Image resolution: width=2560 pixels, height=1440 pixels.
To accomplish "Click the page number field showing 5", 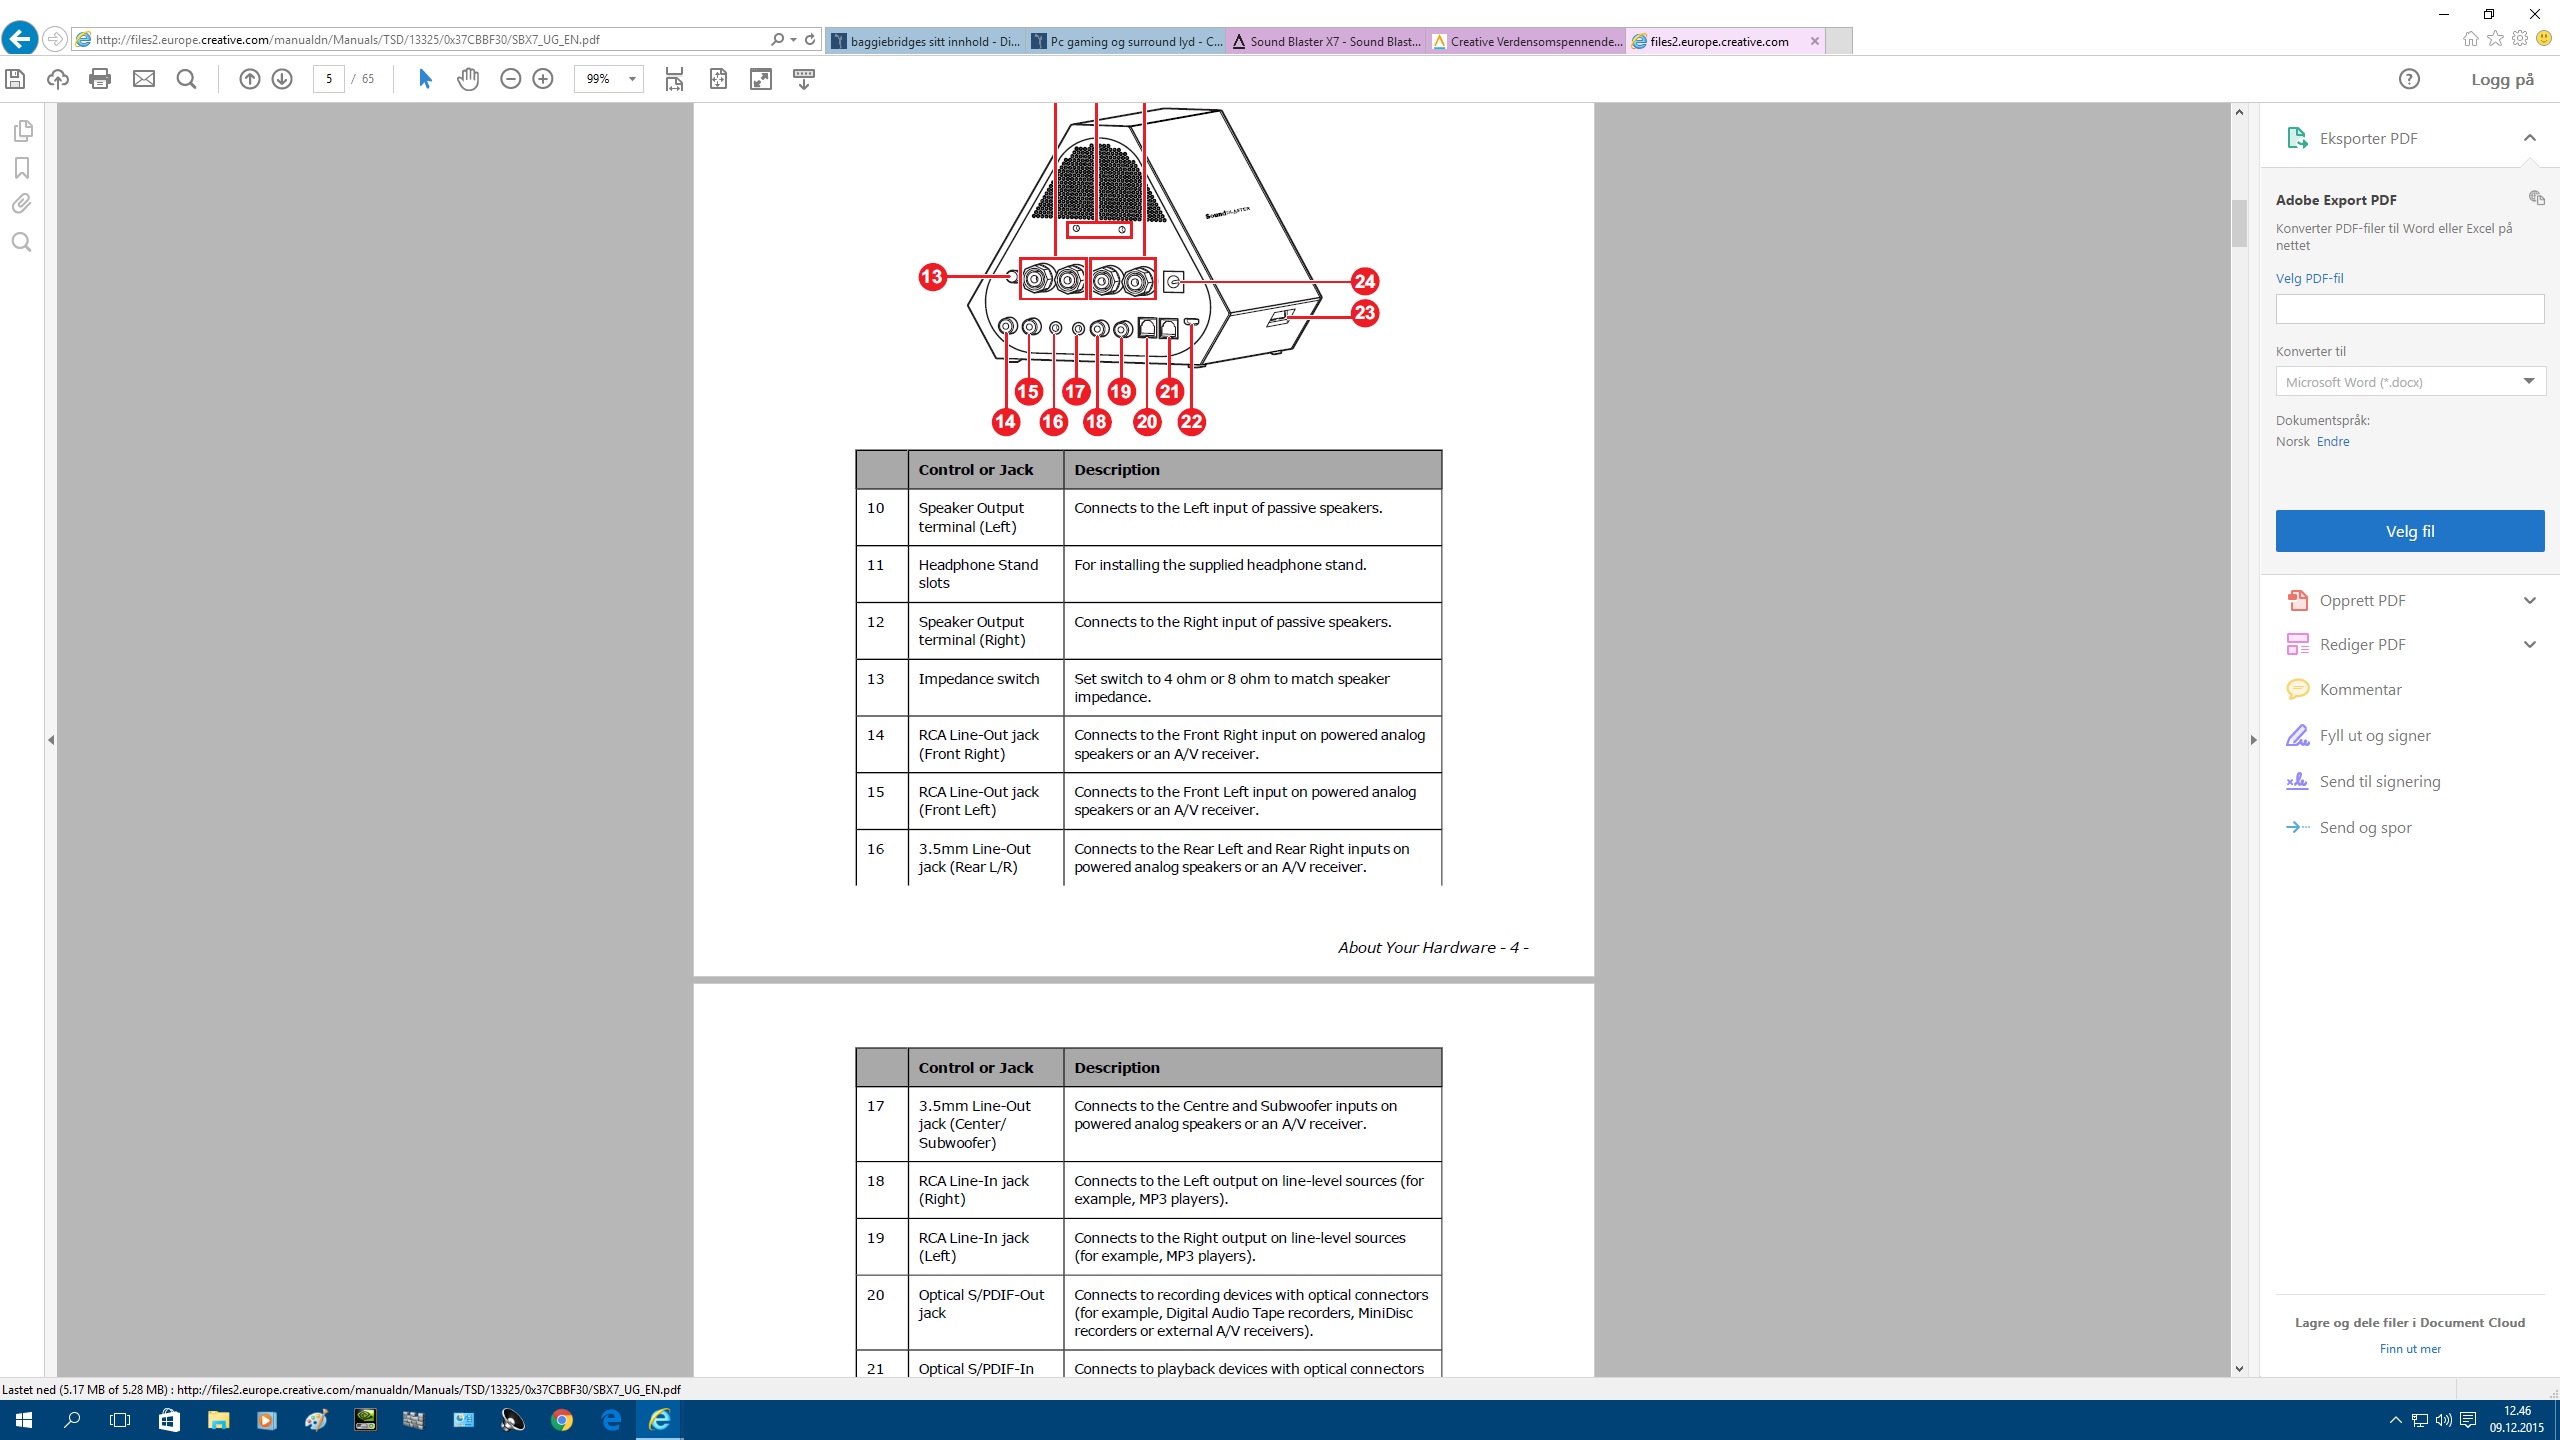I will coord(329,79).
